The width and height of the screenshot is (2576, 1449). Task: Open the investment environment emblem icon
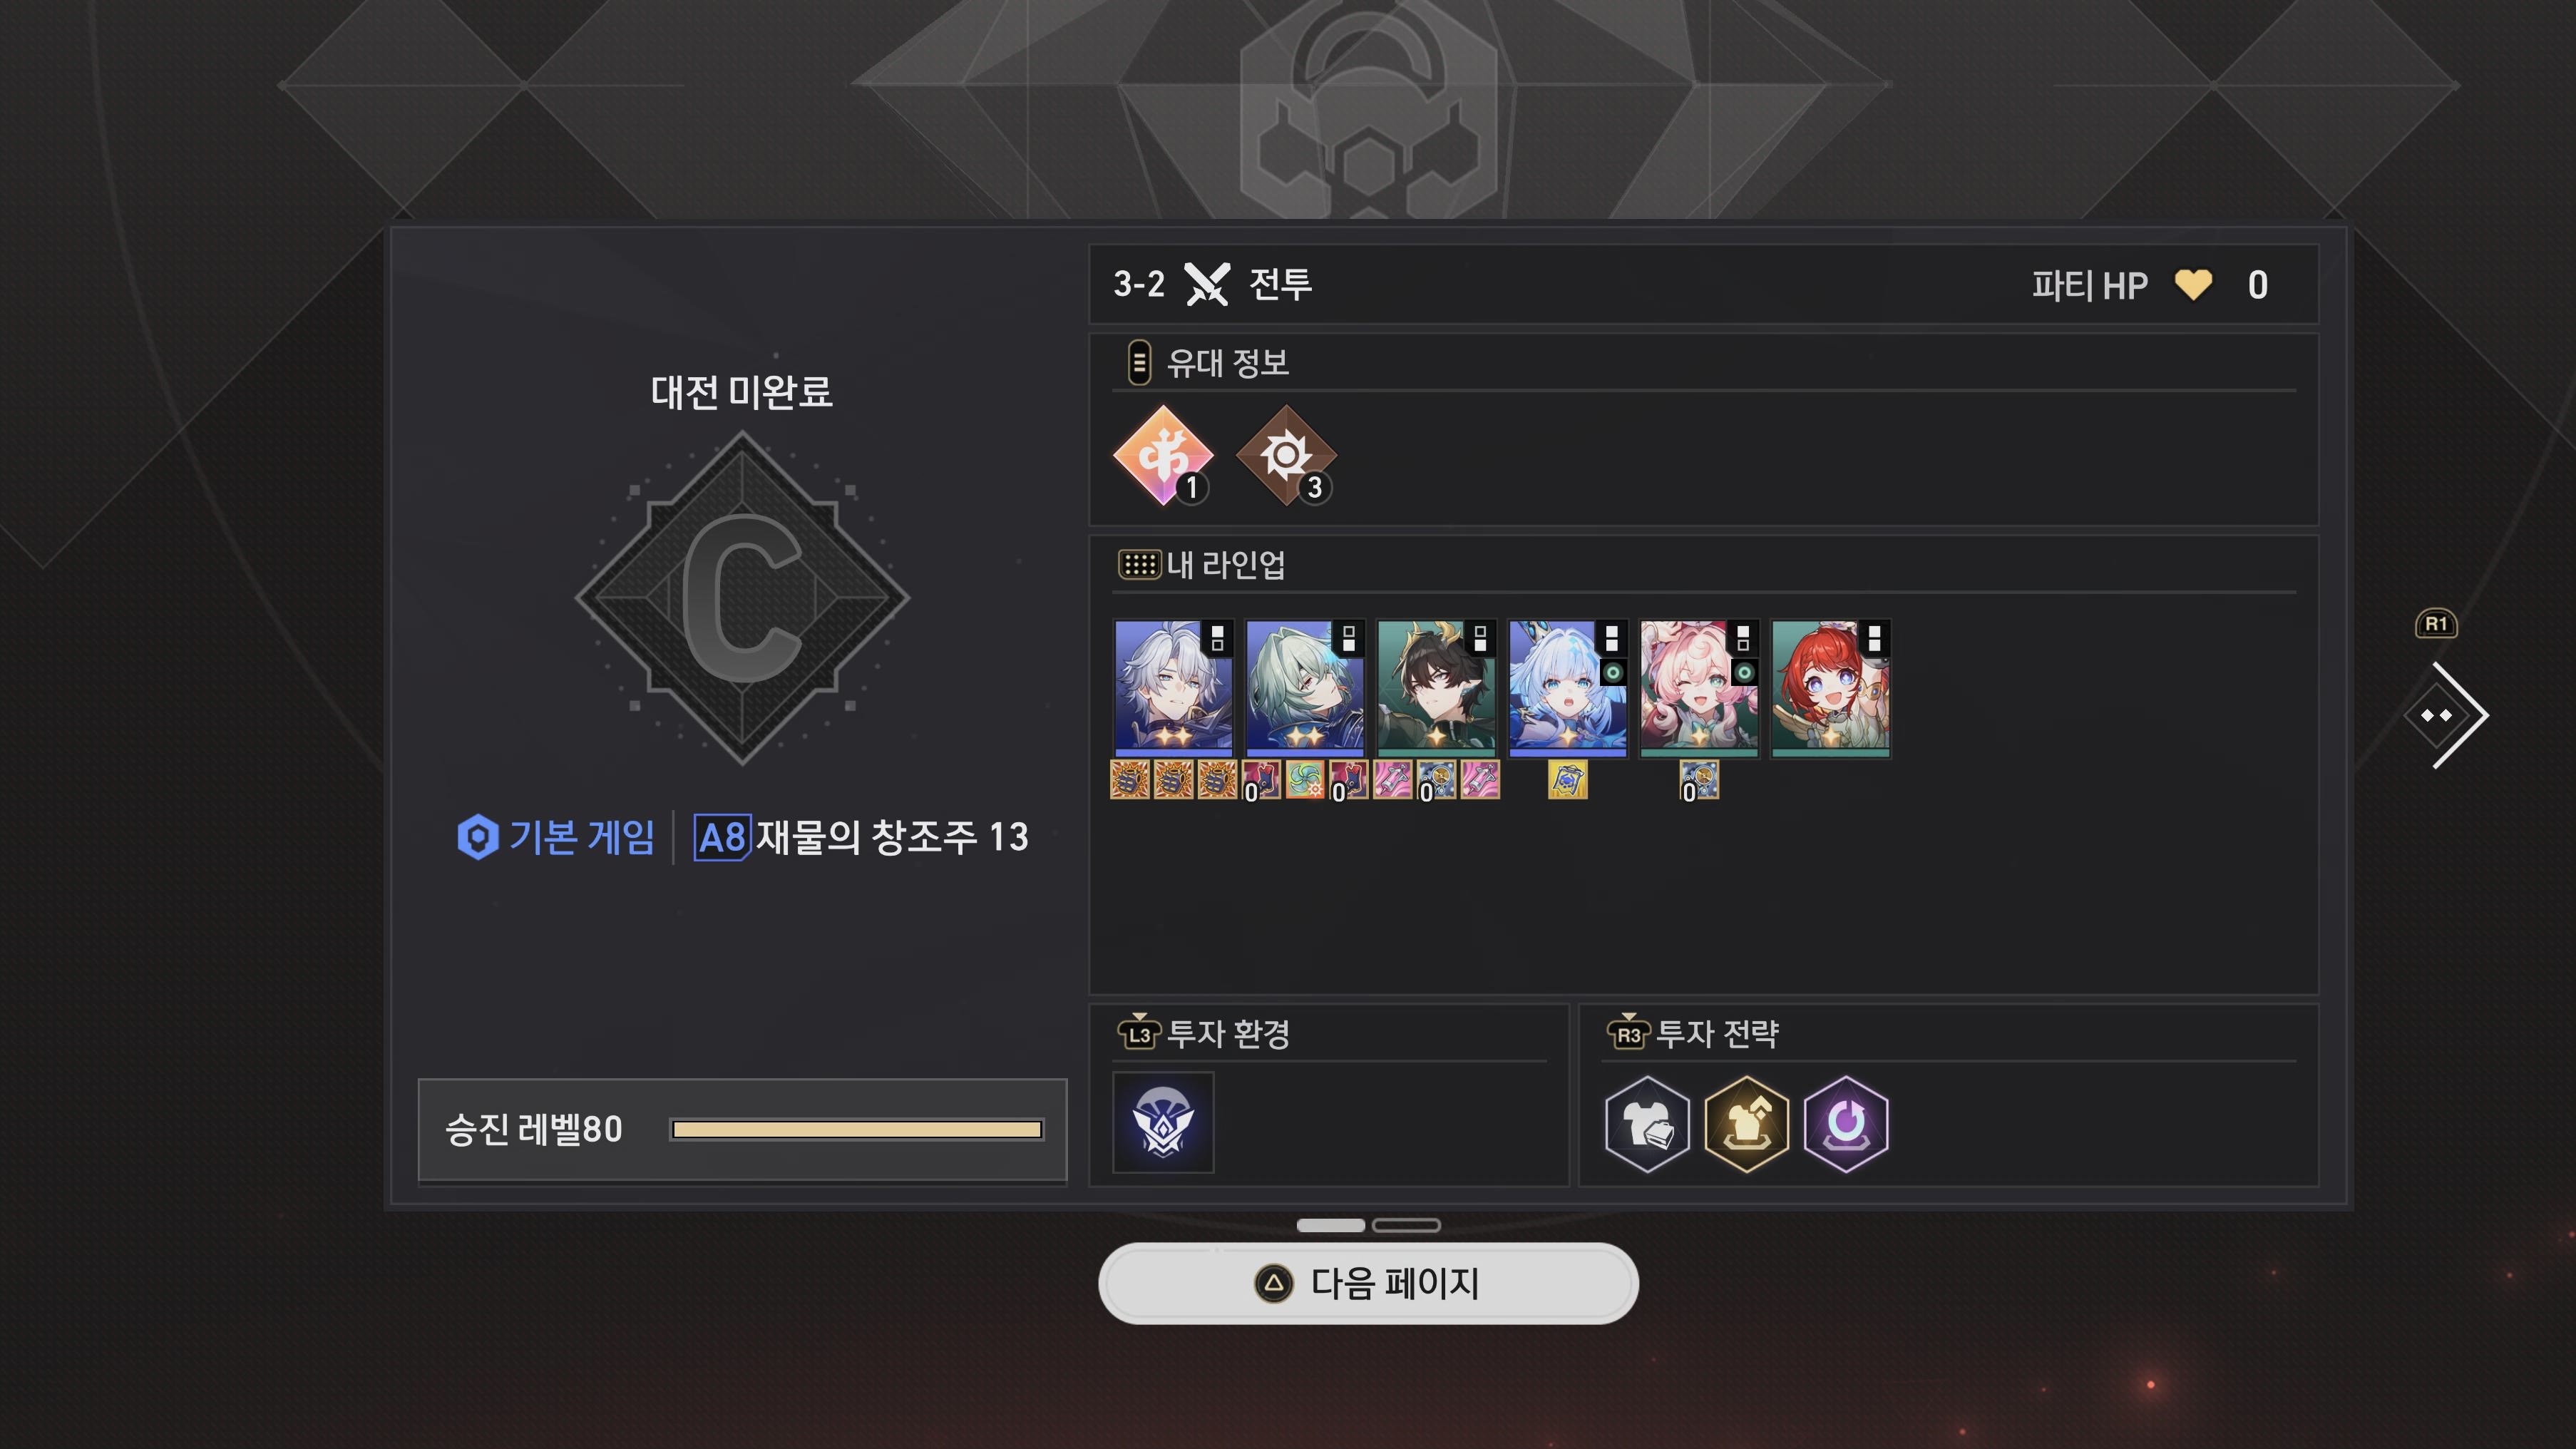point(1163,1122)
